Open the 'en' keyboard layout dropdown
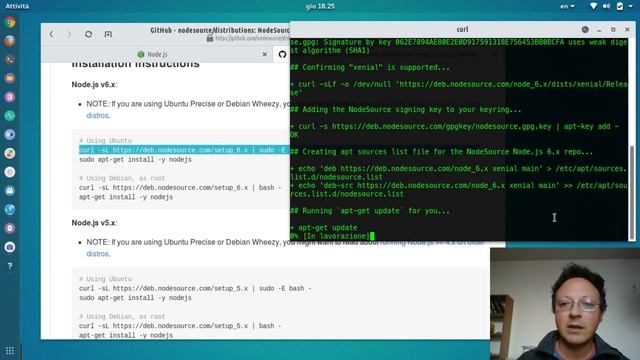Image resolution: width=640 pixels, height=360 pixels. pos(567,6)
